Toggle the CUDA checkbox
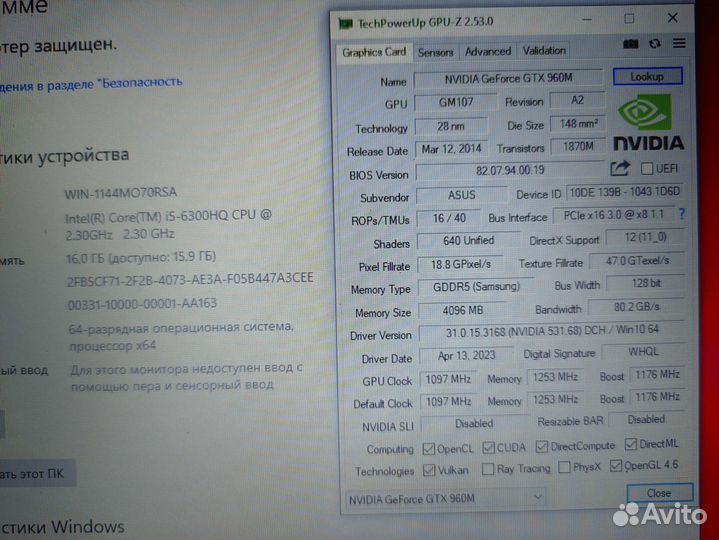 [488, 447]
